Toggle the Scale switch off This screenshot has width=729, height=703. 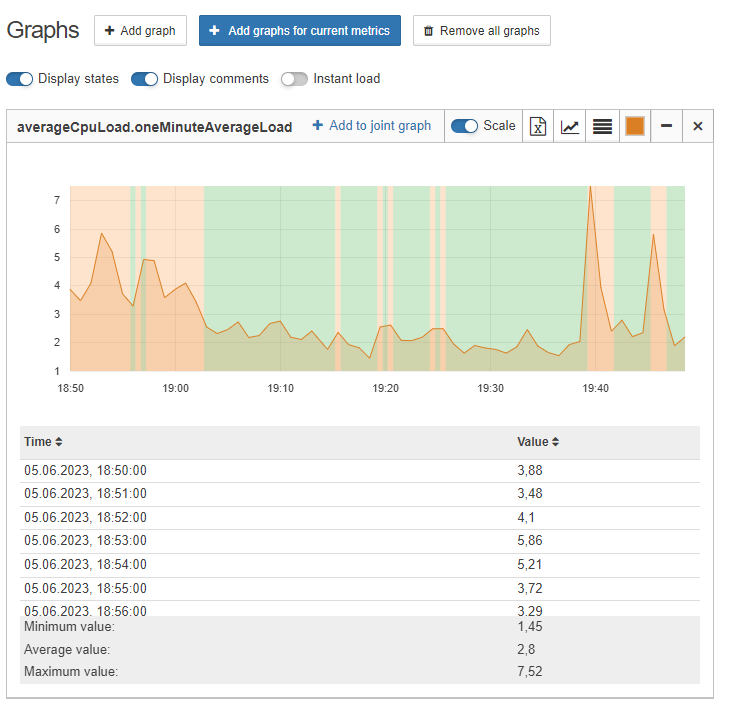coord(464,126)
